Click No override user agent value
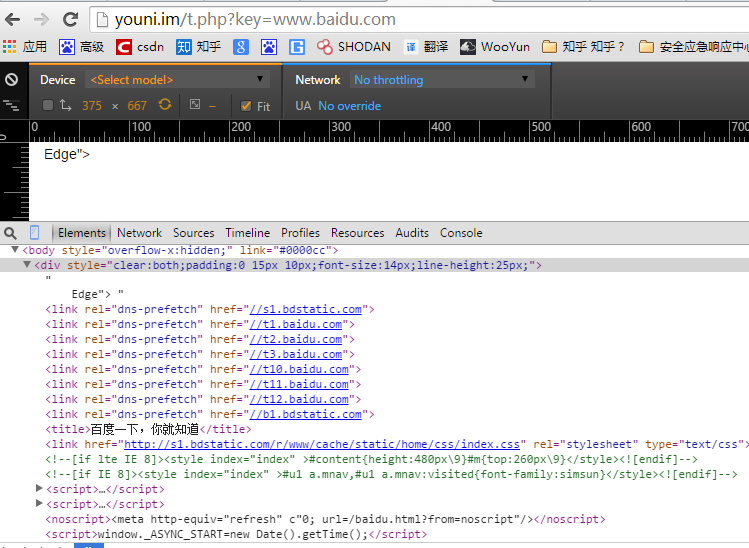The height and width of the screenshot is (548, 749). 350,106
